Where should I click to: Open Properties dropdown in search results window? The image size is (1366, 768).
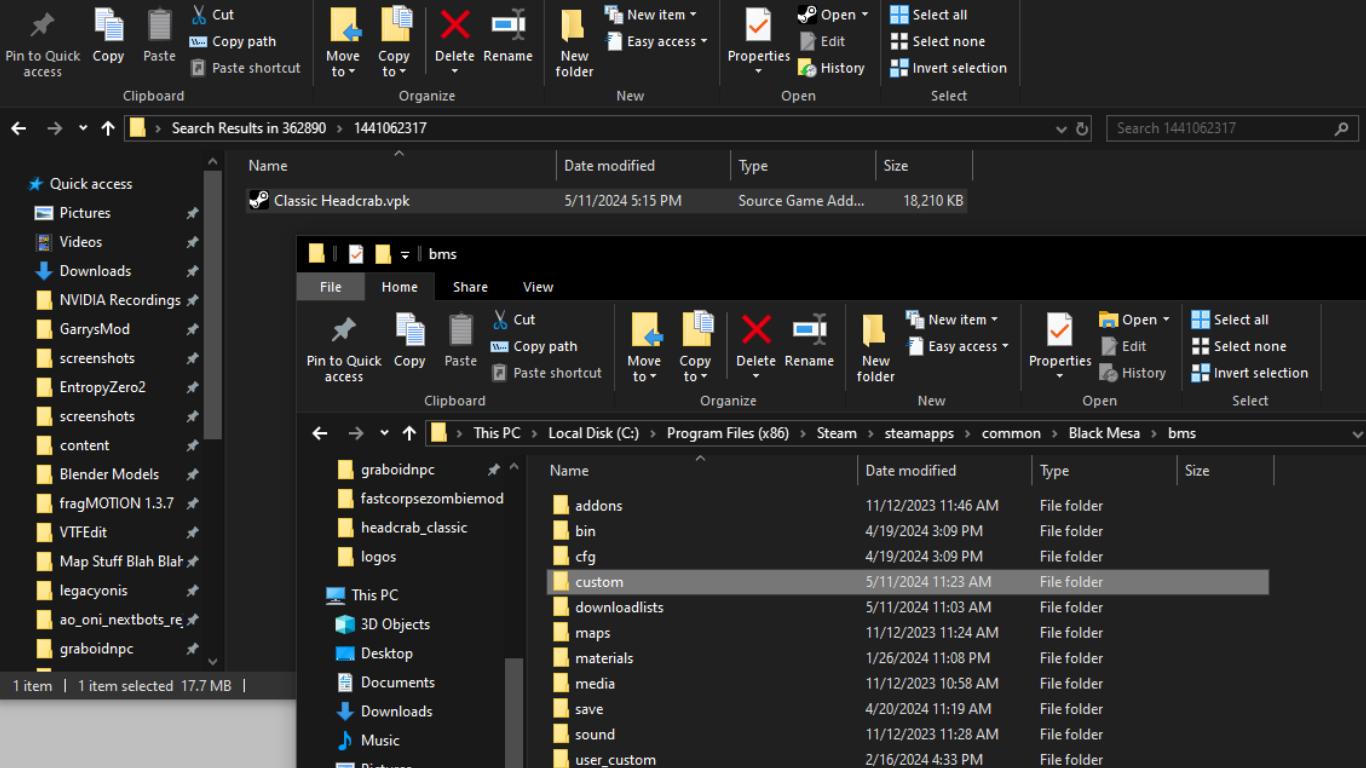click(x=759, y=71)
